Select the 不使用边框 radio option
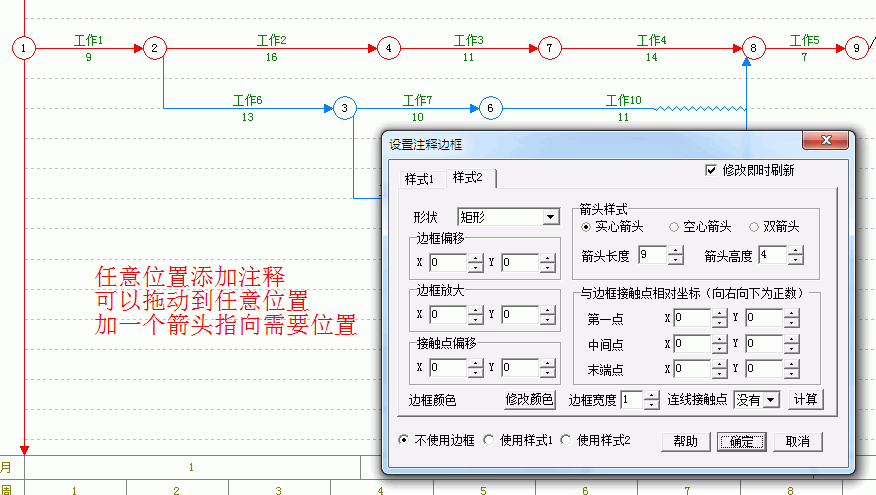 click(403, 440)
